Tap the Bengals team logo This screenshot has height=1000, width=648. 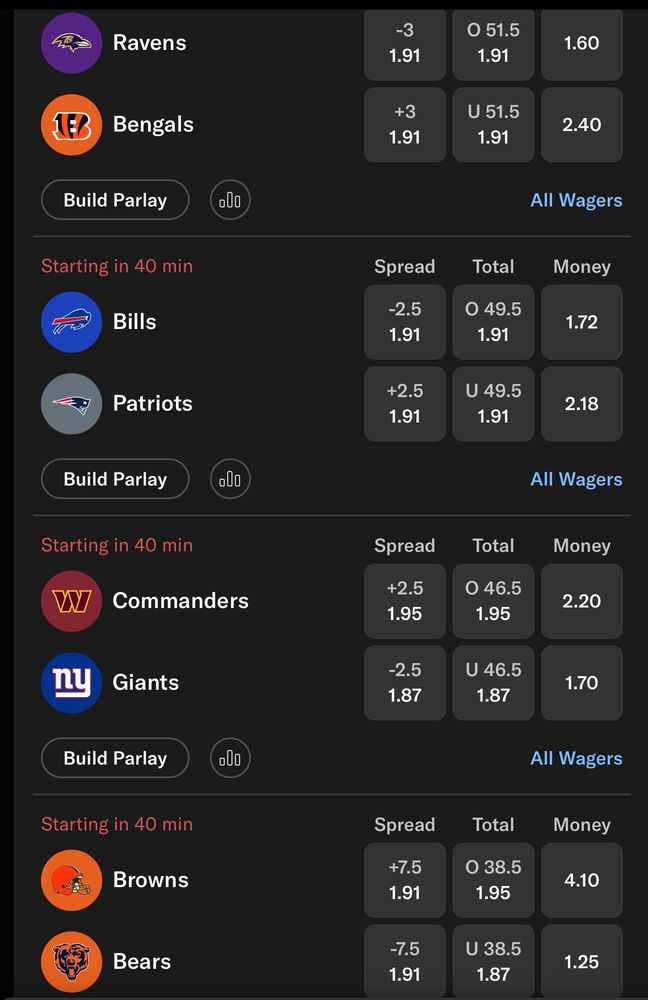71,124
